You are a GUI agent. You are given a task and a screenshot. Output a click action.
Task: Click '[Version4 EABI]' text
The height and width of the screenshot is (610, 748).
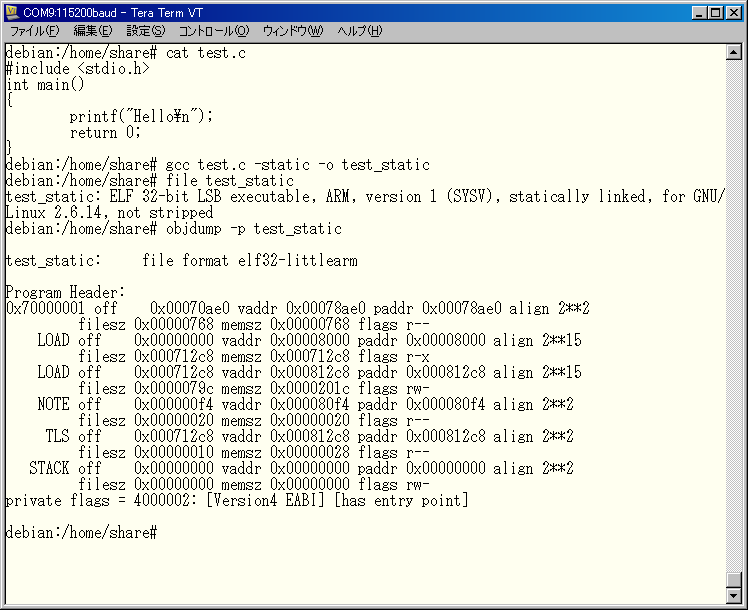tap(266, 501)
